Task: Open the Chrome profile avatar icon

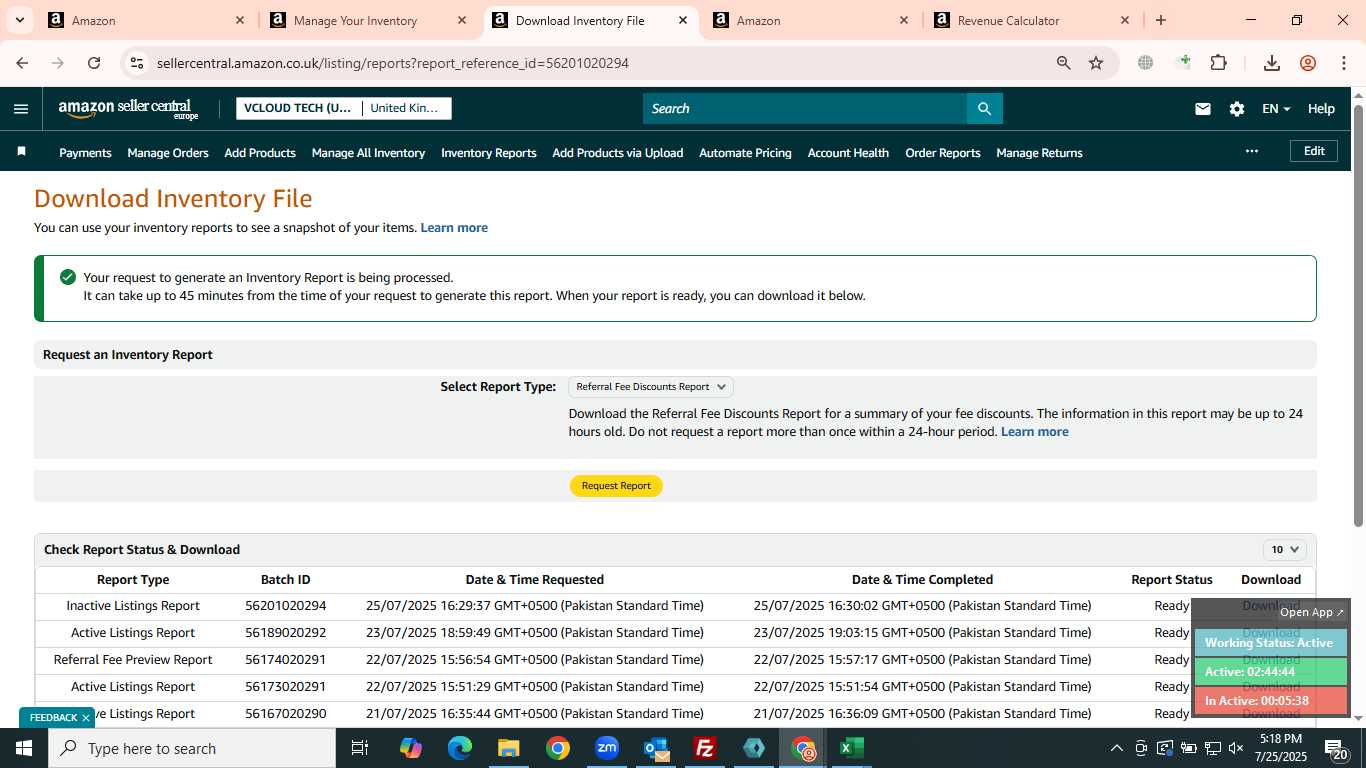Action: coord(1308,63)
